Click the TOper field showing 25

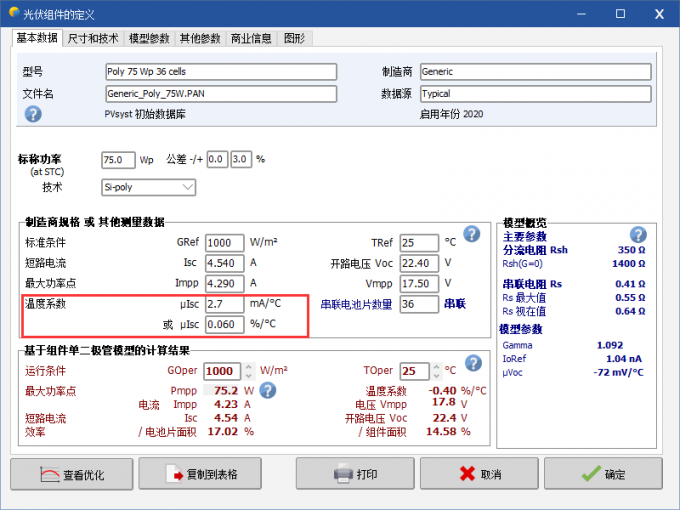click(414, 371)
